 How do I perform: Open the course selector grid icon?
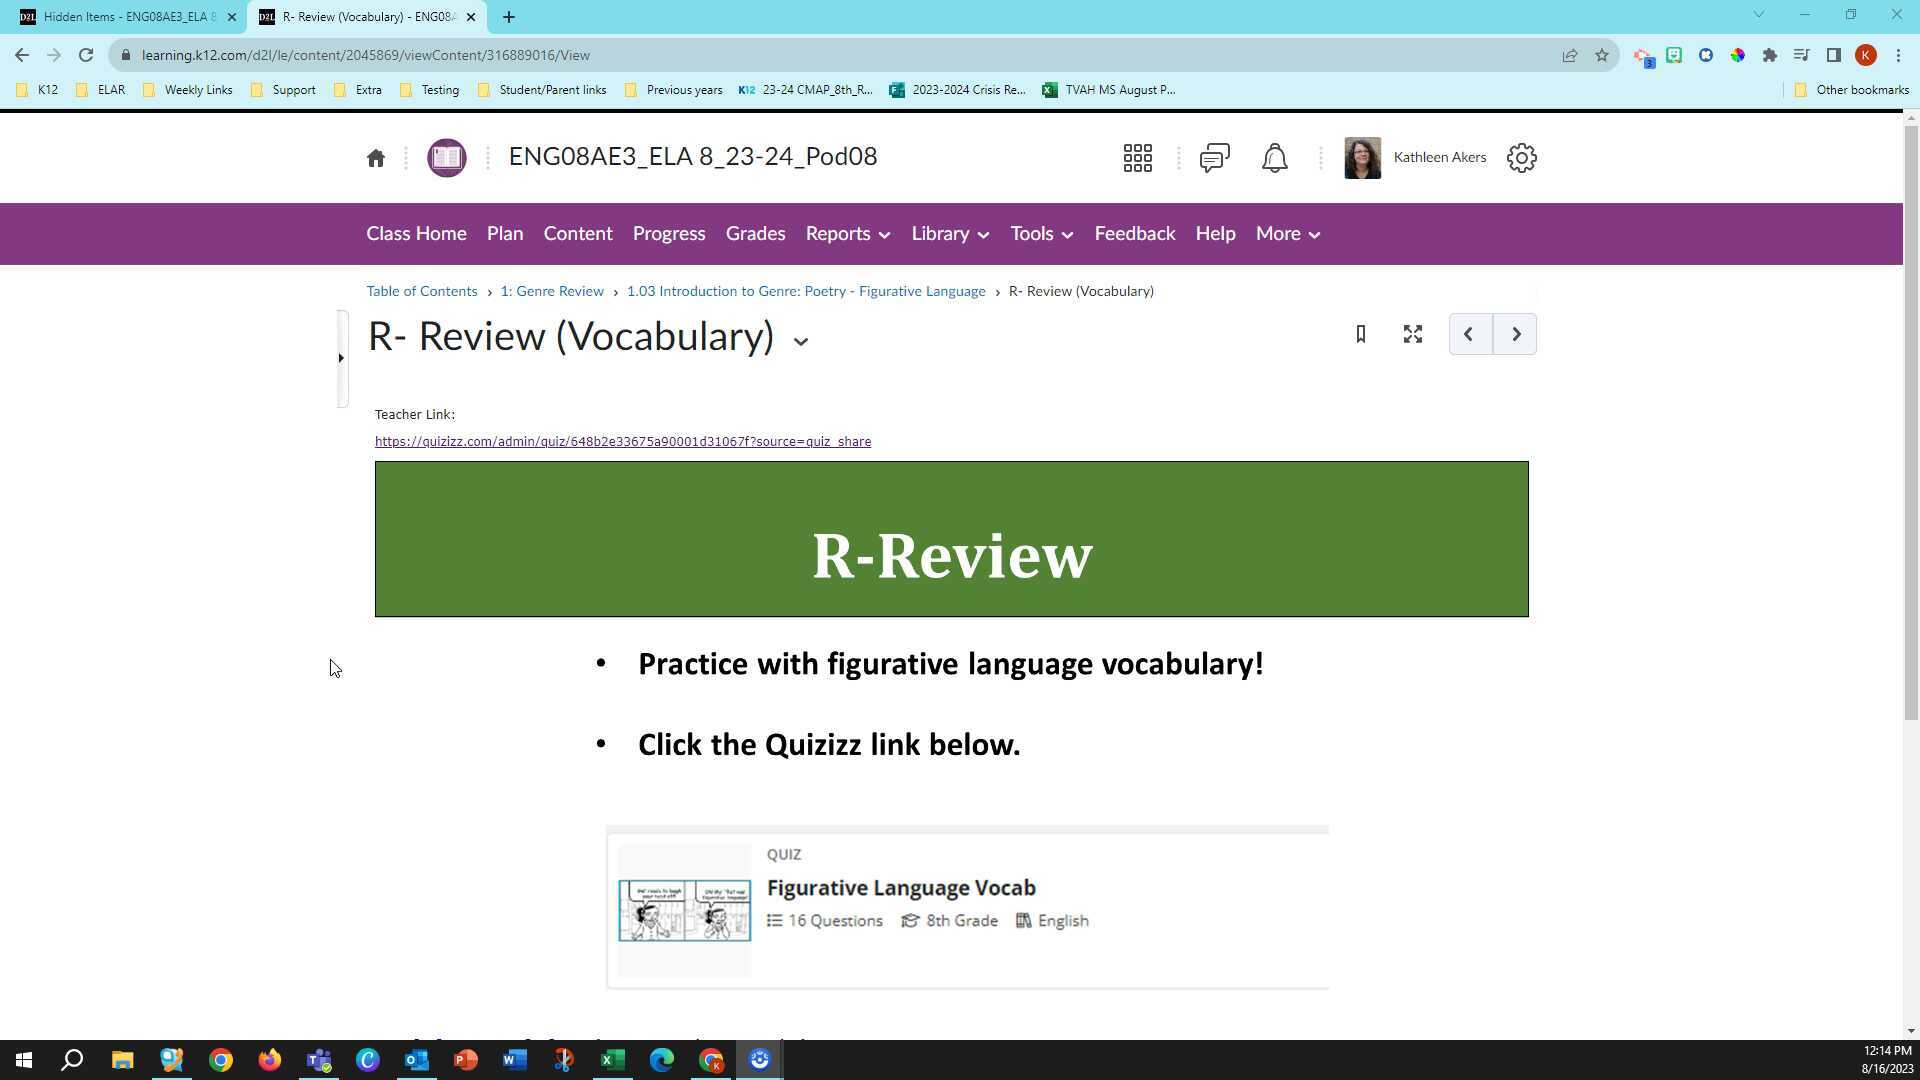(x=1137, y=158)
